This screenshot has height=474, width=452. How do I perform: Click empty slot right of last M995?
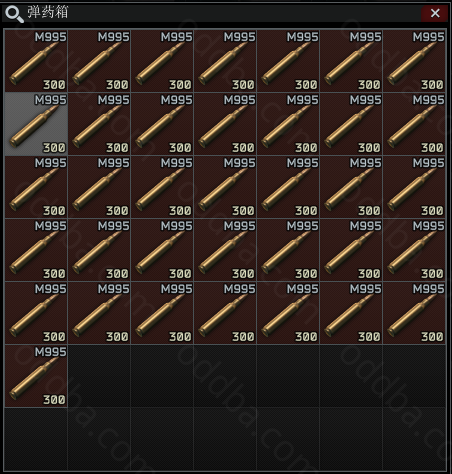click(99, 376)
